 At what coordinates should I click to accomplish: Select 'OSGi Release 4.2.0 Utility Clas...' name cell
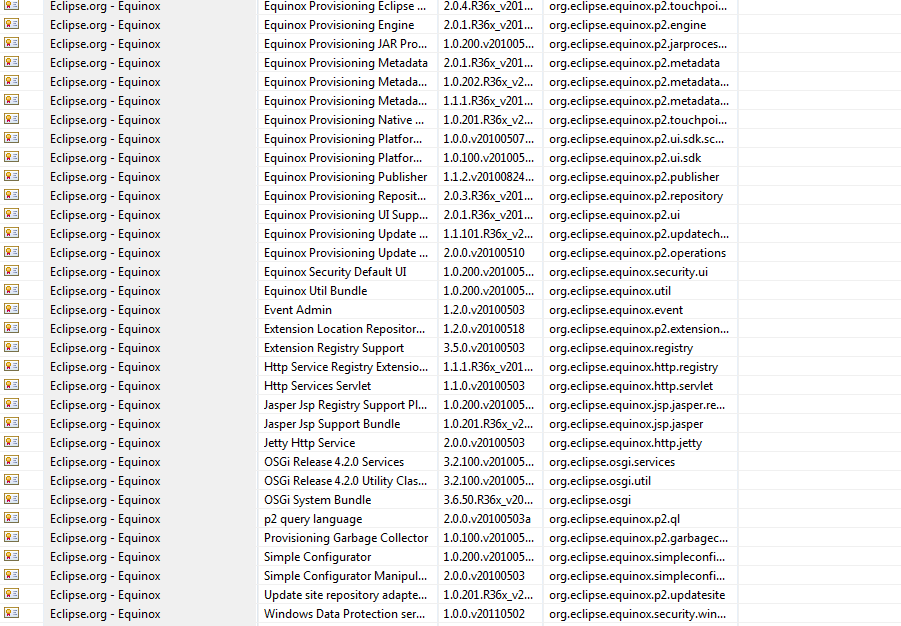pyautogui.click(x=345, y=480)
